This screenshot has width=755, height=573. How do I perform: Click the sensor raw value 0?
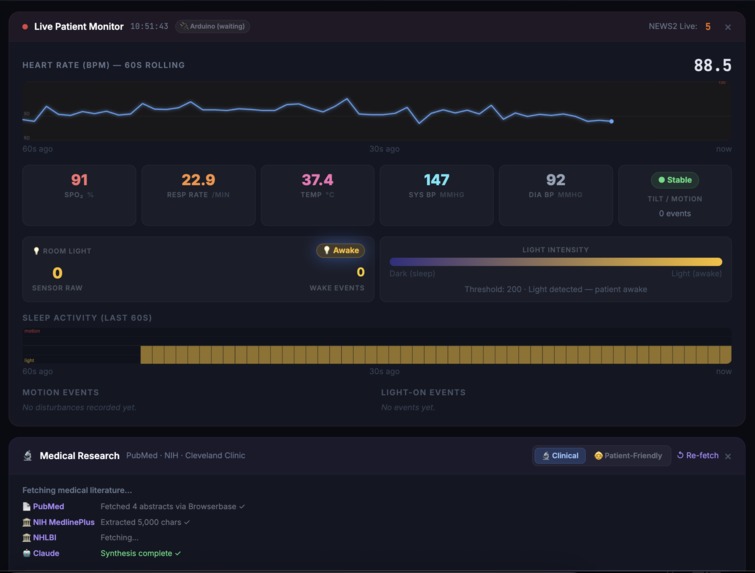point(57,273)
